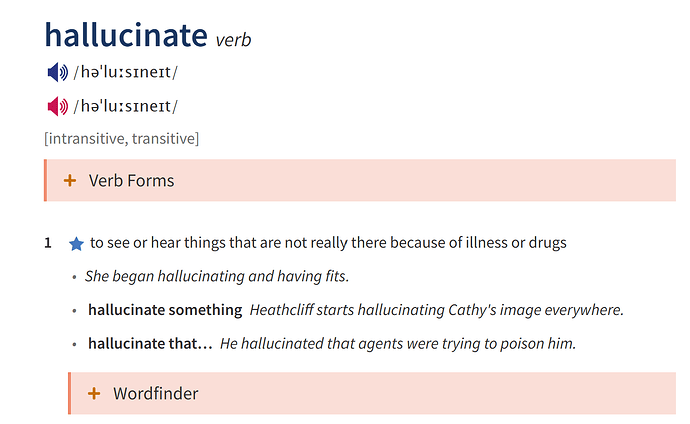The image size is (690, 424).
Task: Click the British phonetic transcription text
Action: 125,72
